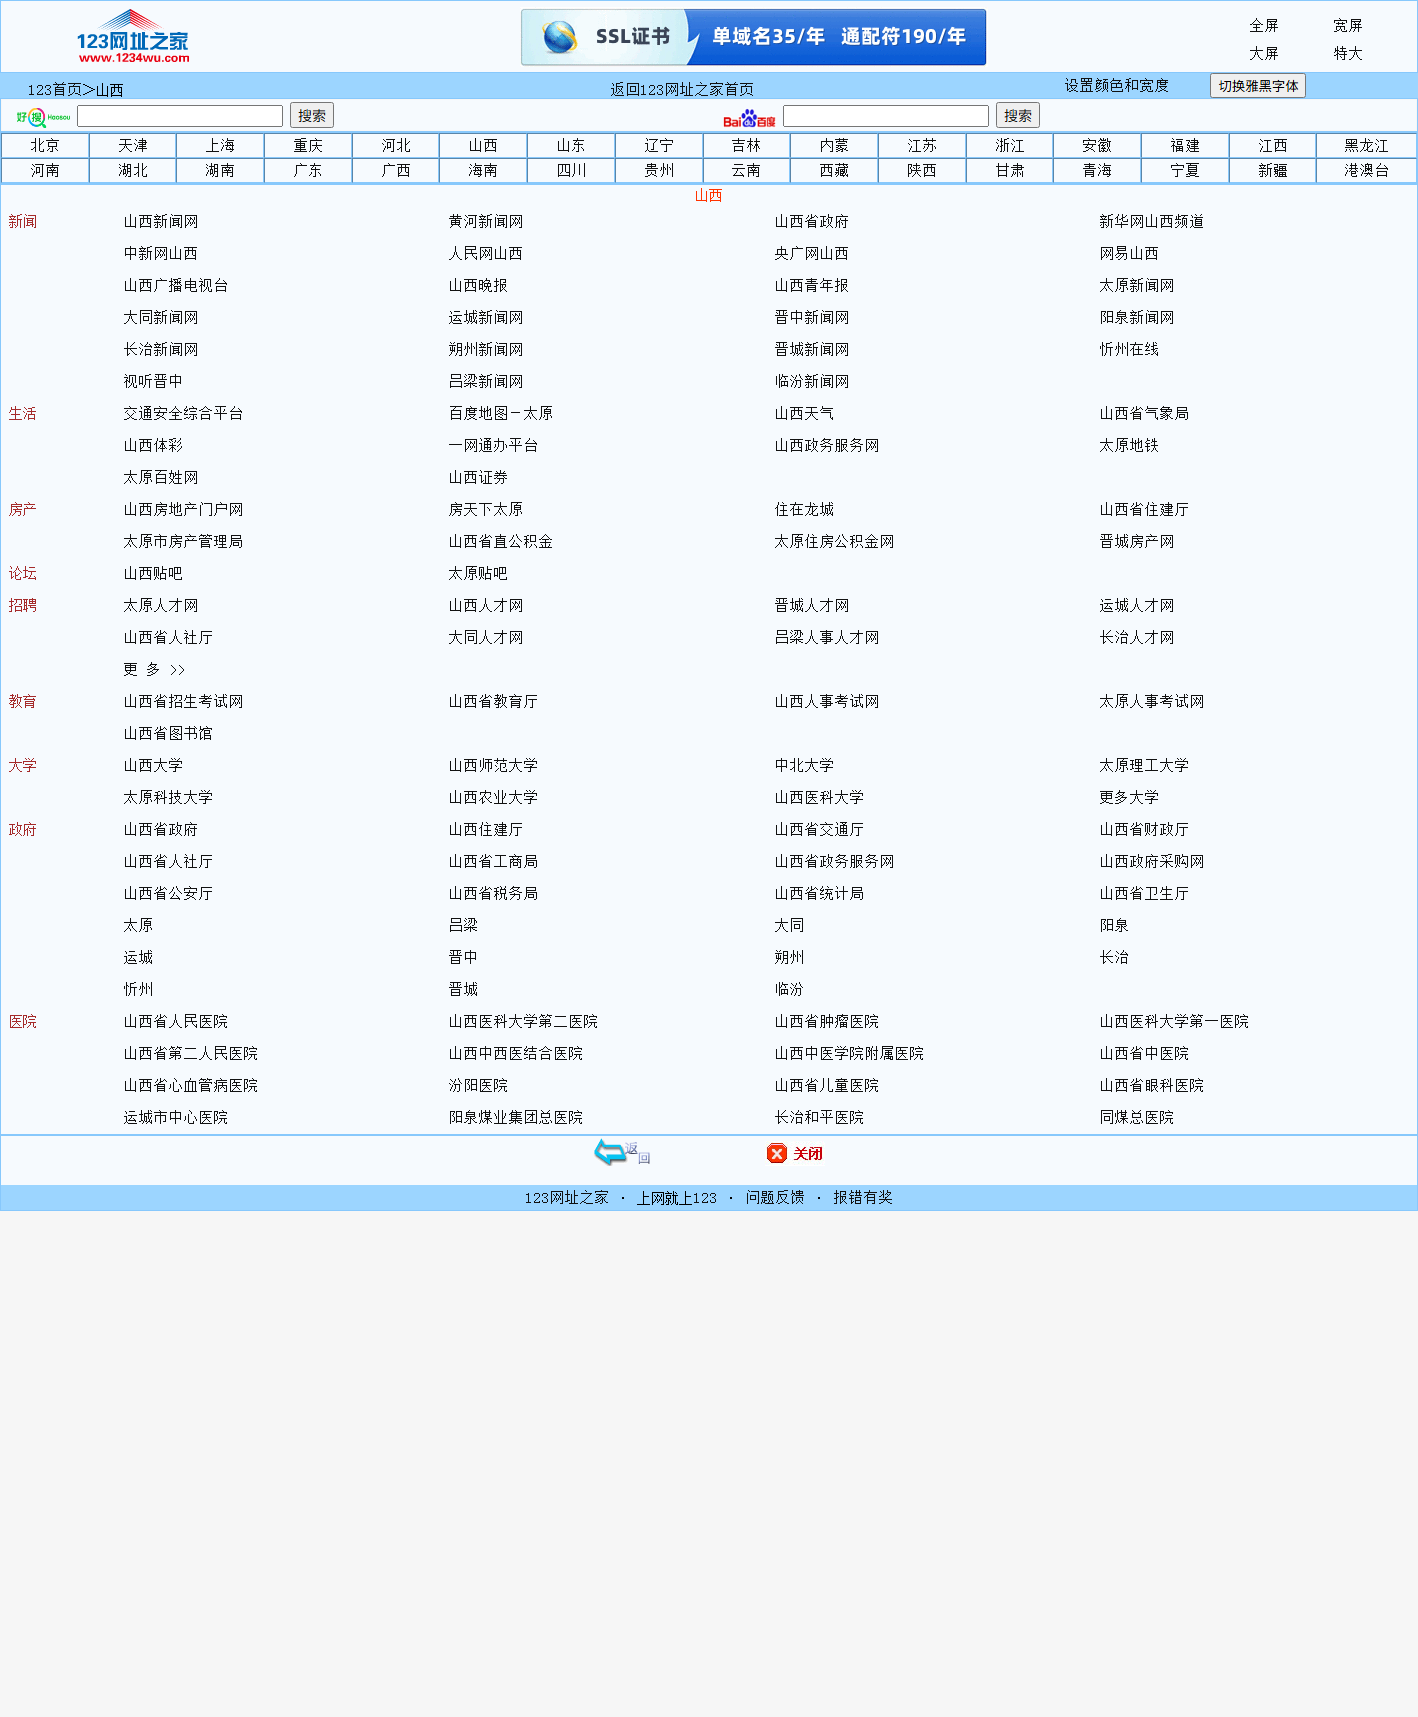Expand more recruitment links via 更多 >>
The image size is (1418, 1717).
click(x=154, y=669)
